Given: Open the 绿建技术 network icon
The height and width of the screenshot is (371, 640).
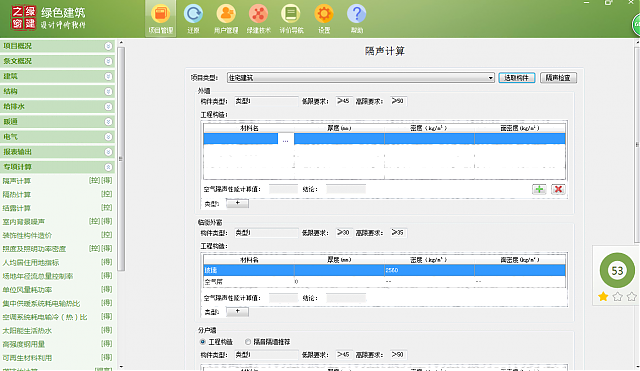Looking at the screenshot, I should (x=258, y=19).
